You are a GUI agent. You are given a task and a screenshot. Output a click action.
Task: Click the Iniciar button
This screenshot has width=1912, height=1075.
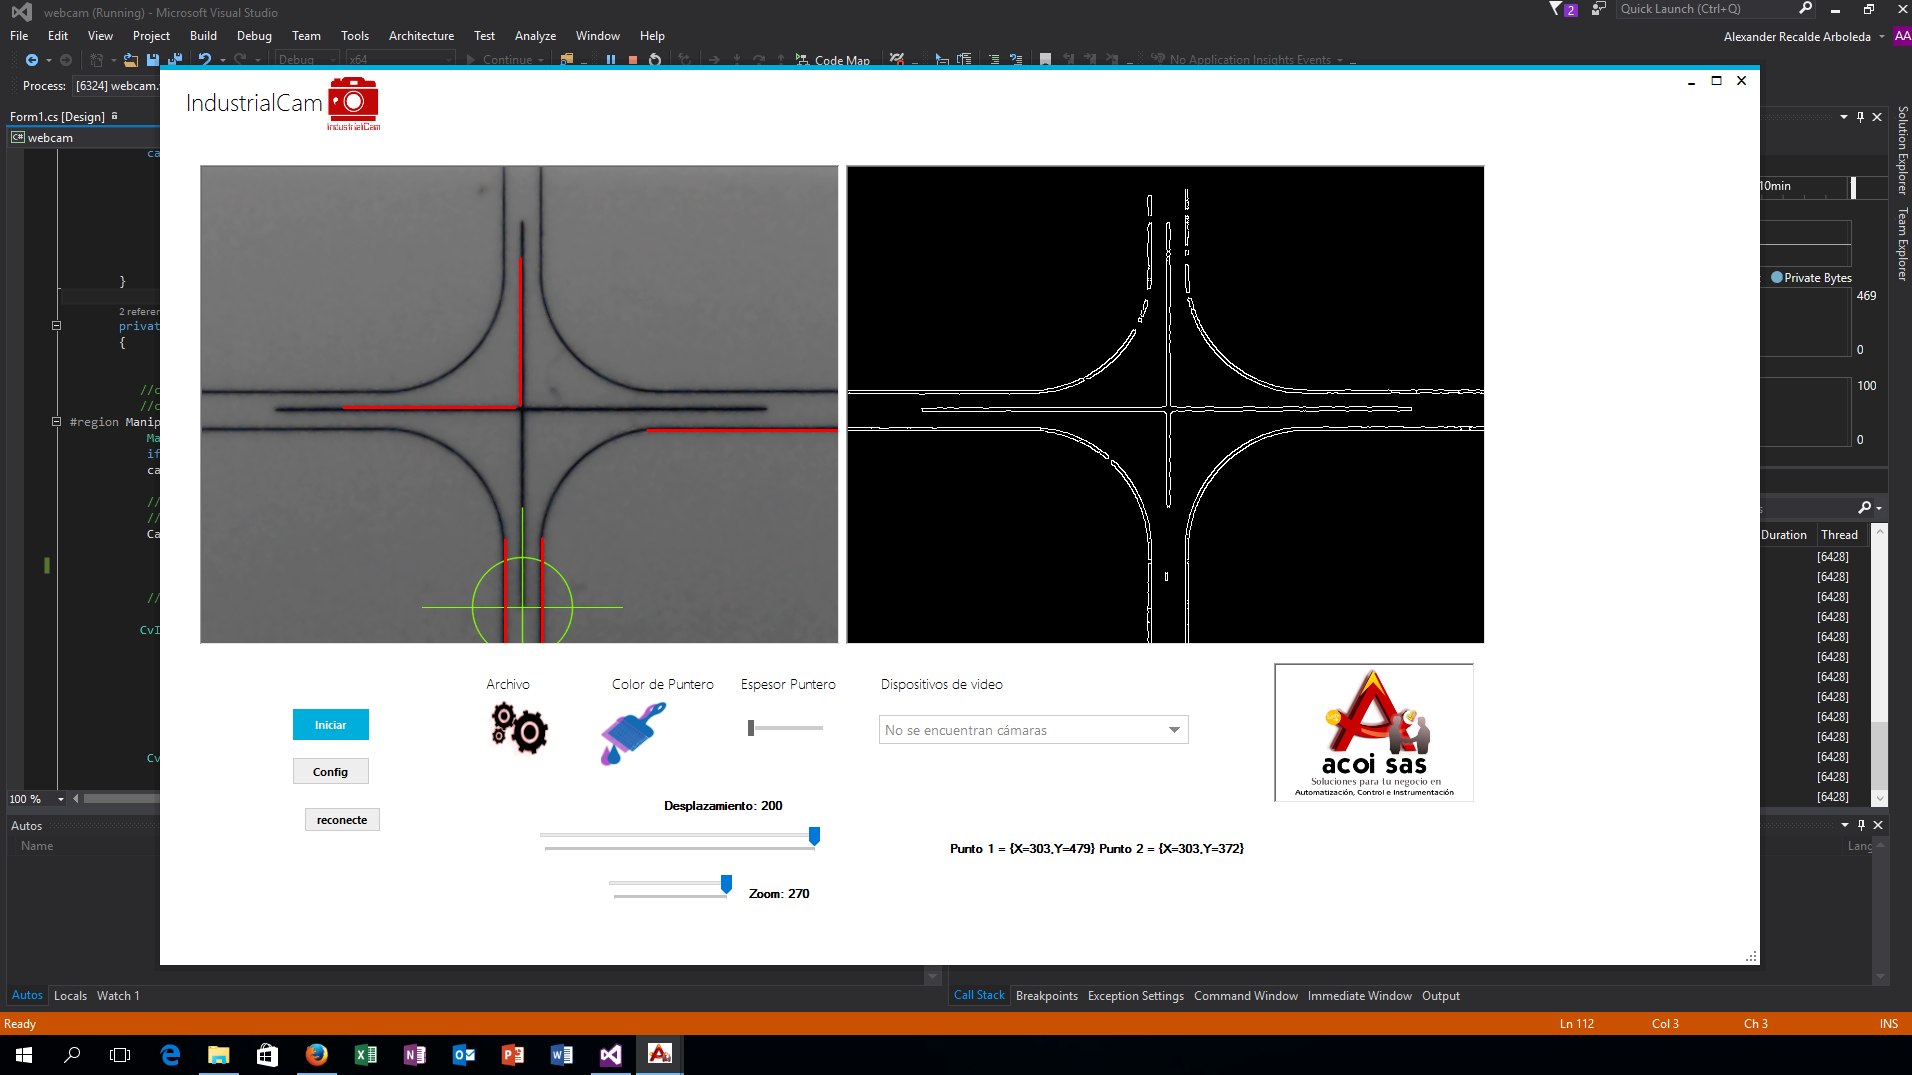(330, 725)
